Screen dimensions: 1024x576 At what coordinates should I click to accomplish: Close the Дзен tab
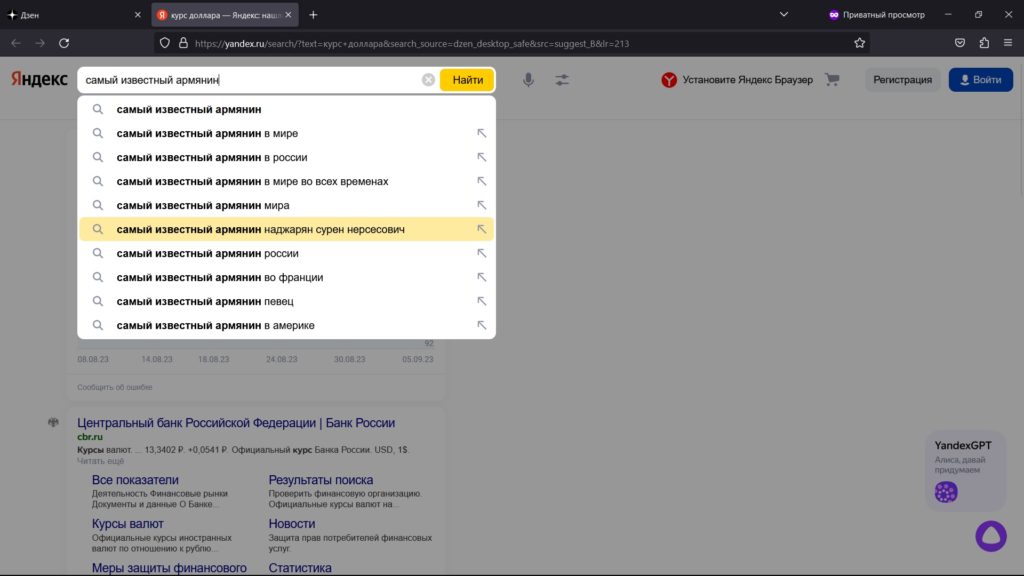tap(137, 14)
